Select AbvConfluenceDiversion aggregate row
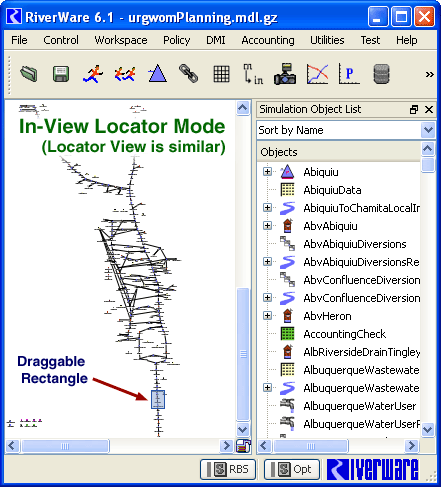Viewport: 441px width, 487px height. [x=339, y=280]
